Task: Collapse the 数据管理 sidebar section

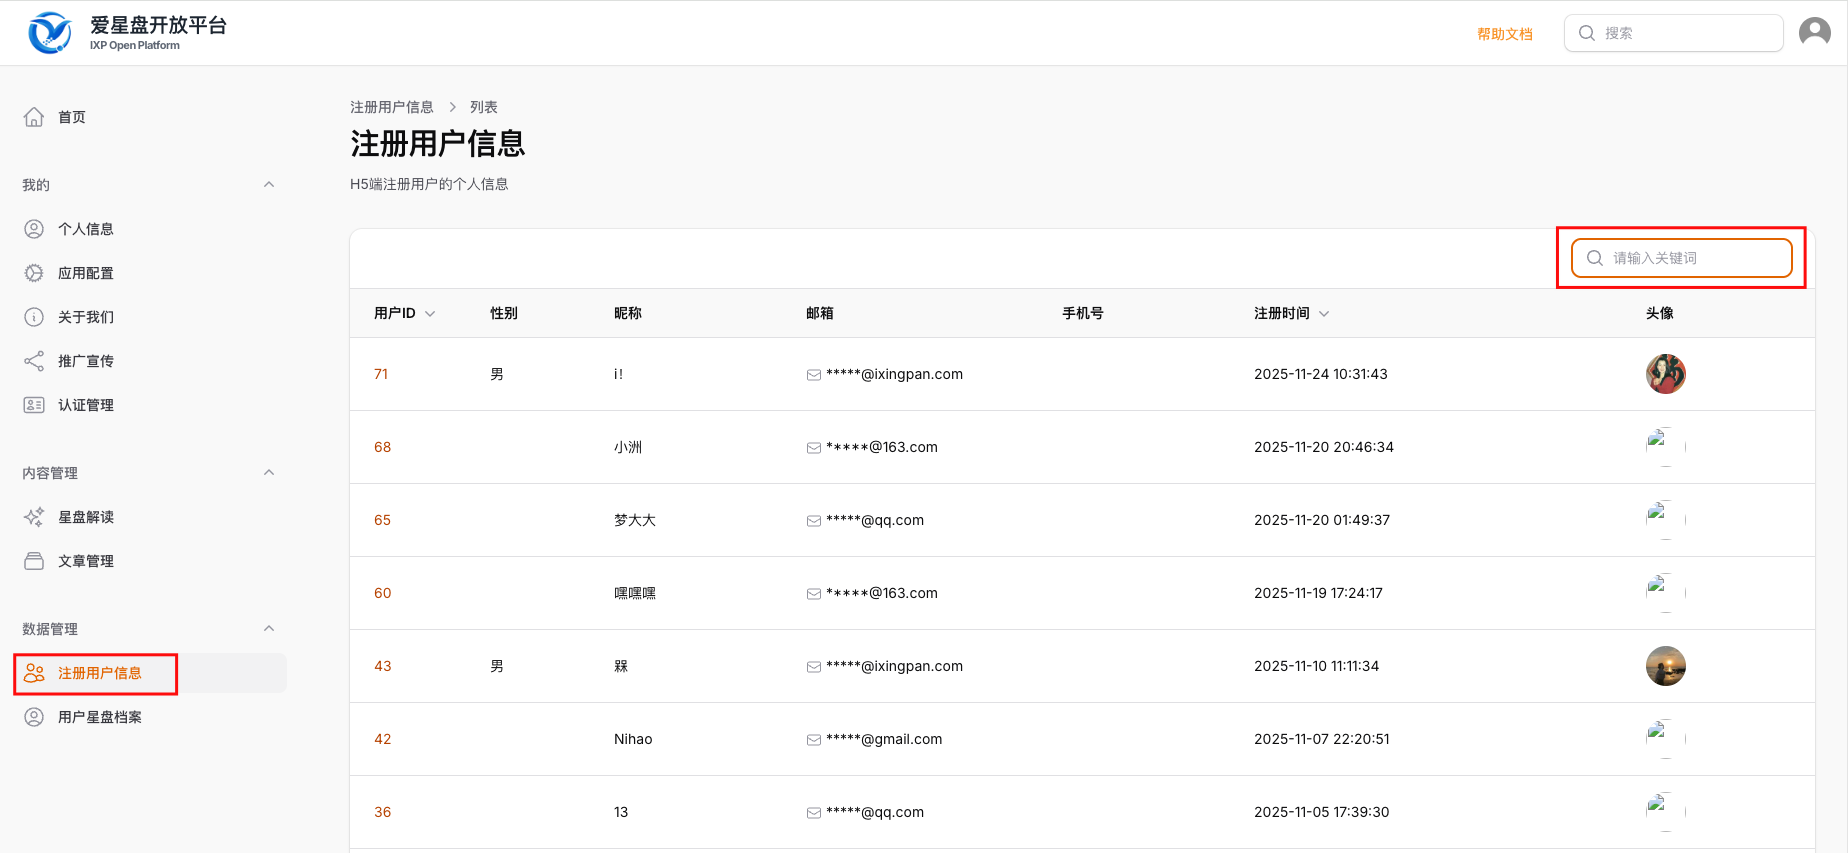Action: [x=268, y=629]
